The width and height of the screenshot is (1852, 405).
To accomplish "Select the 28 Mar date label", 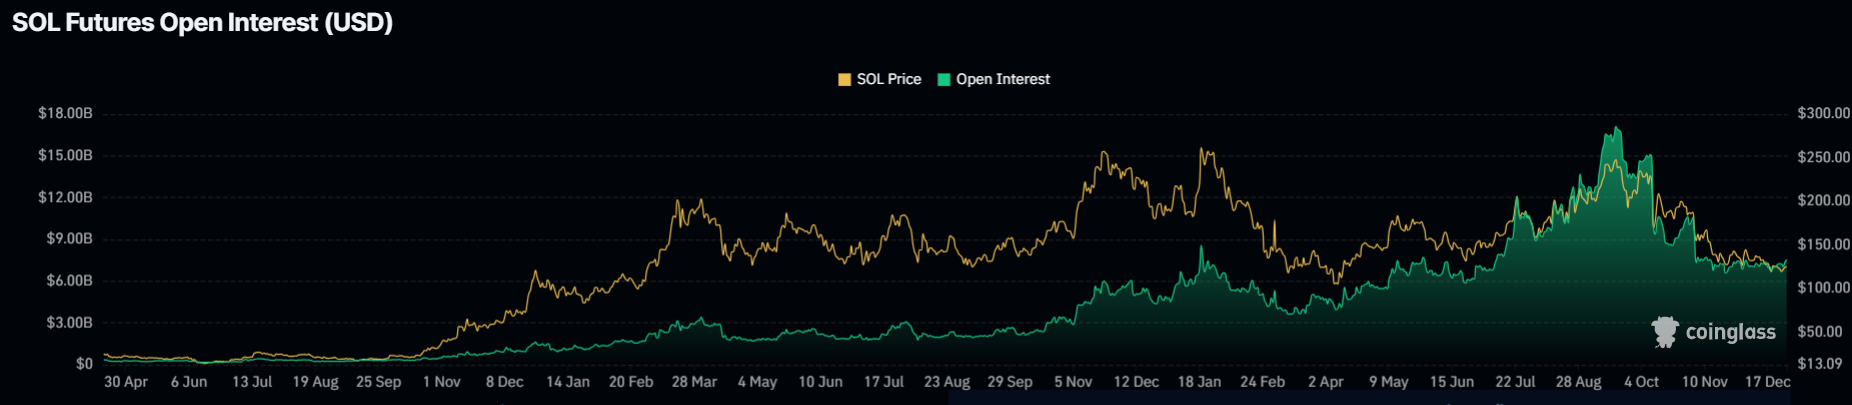I will [694, 382].
